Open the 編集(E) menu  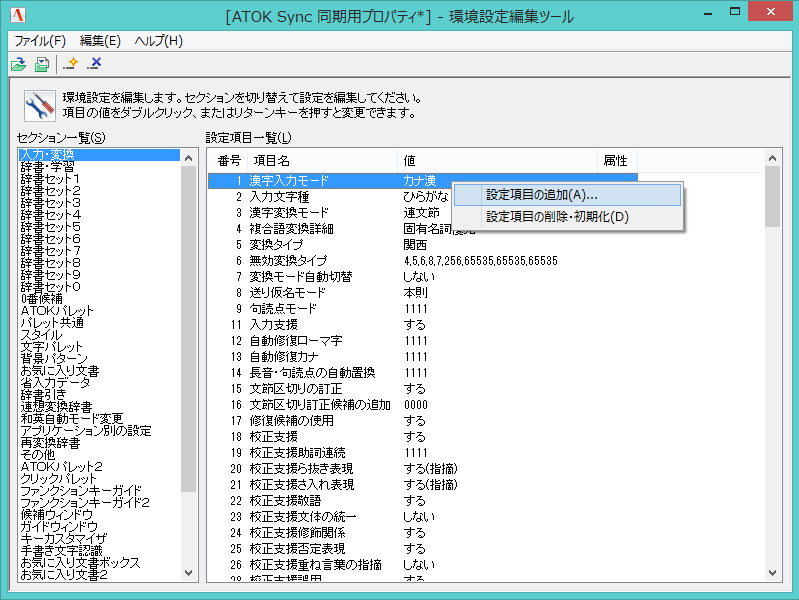100,41
